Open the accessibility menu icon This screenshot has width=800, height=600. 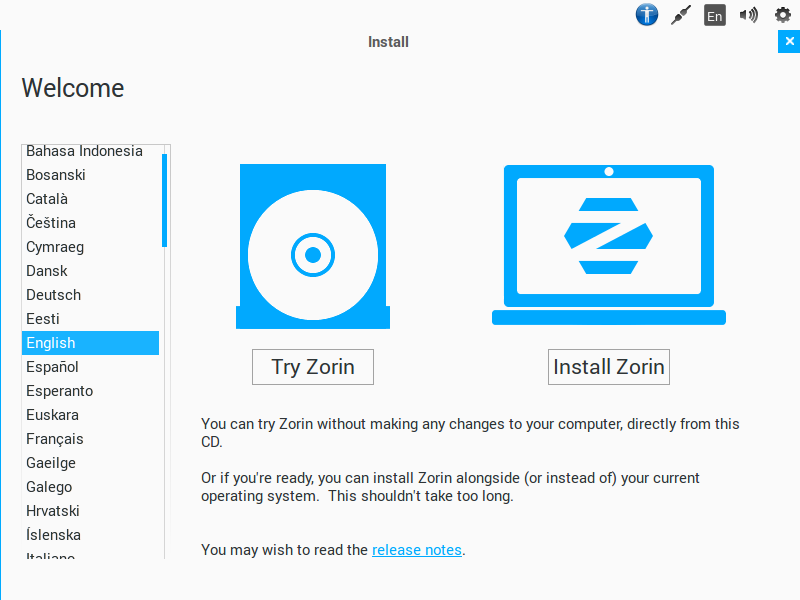tap(647, 15)
